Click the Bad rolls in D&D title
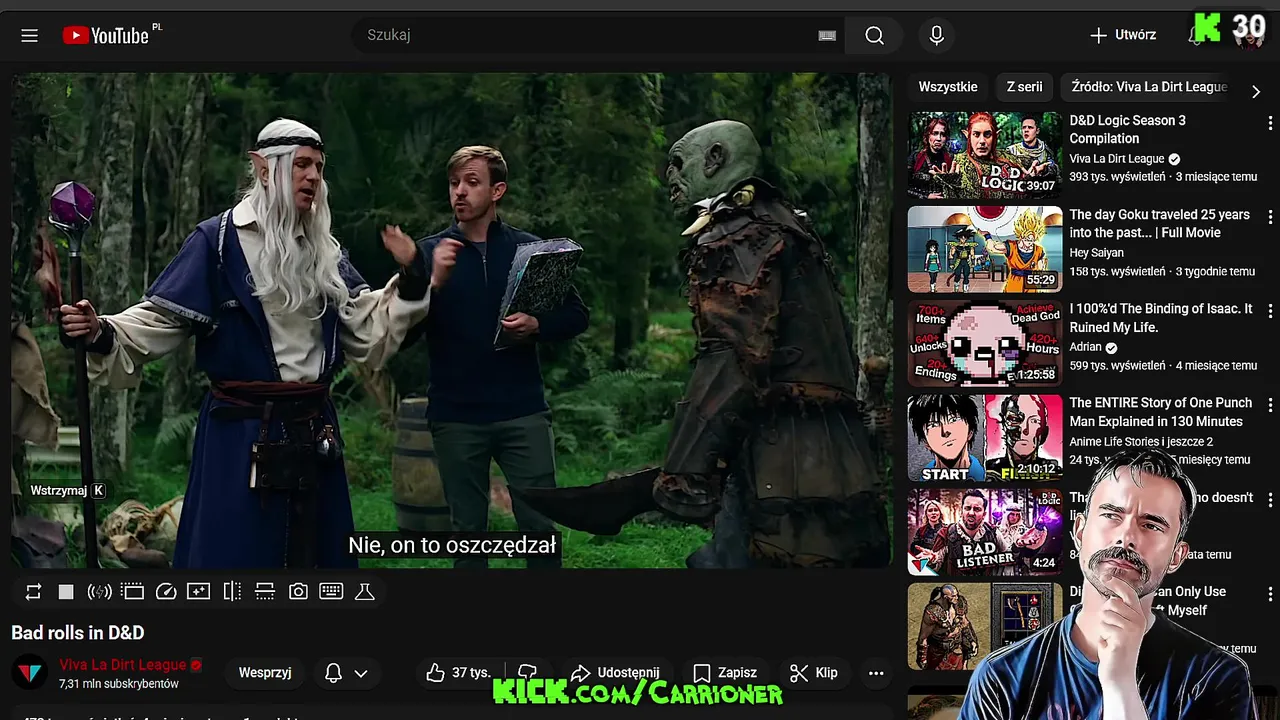1280x720 pixels. click(x=78, y=633)
